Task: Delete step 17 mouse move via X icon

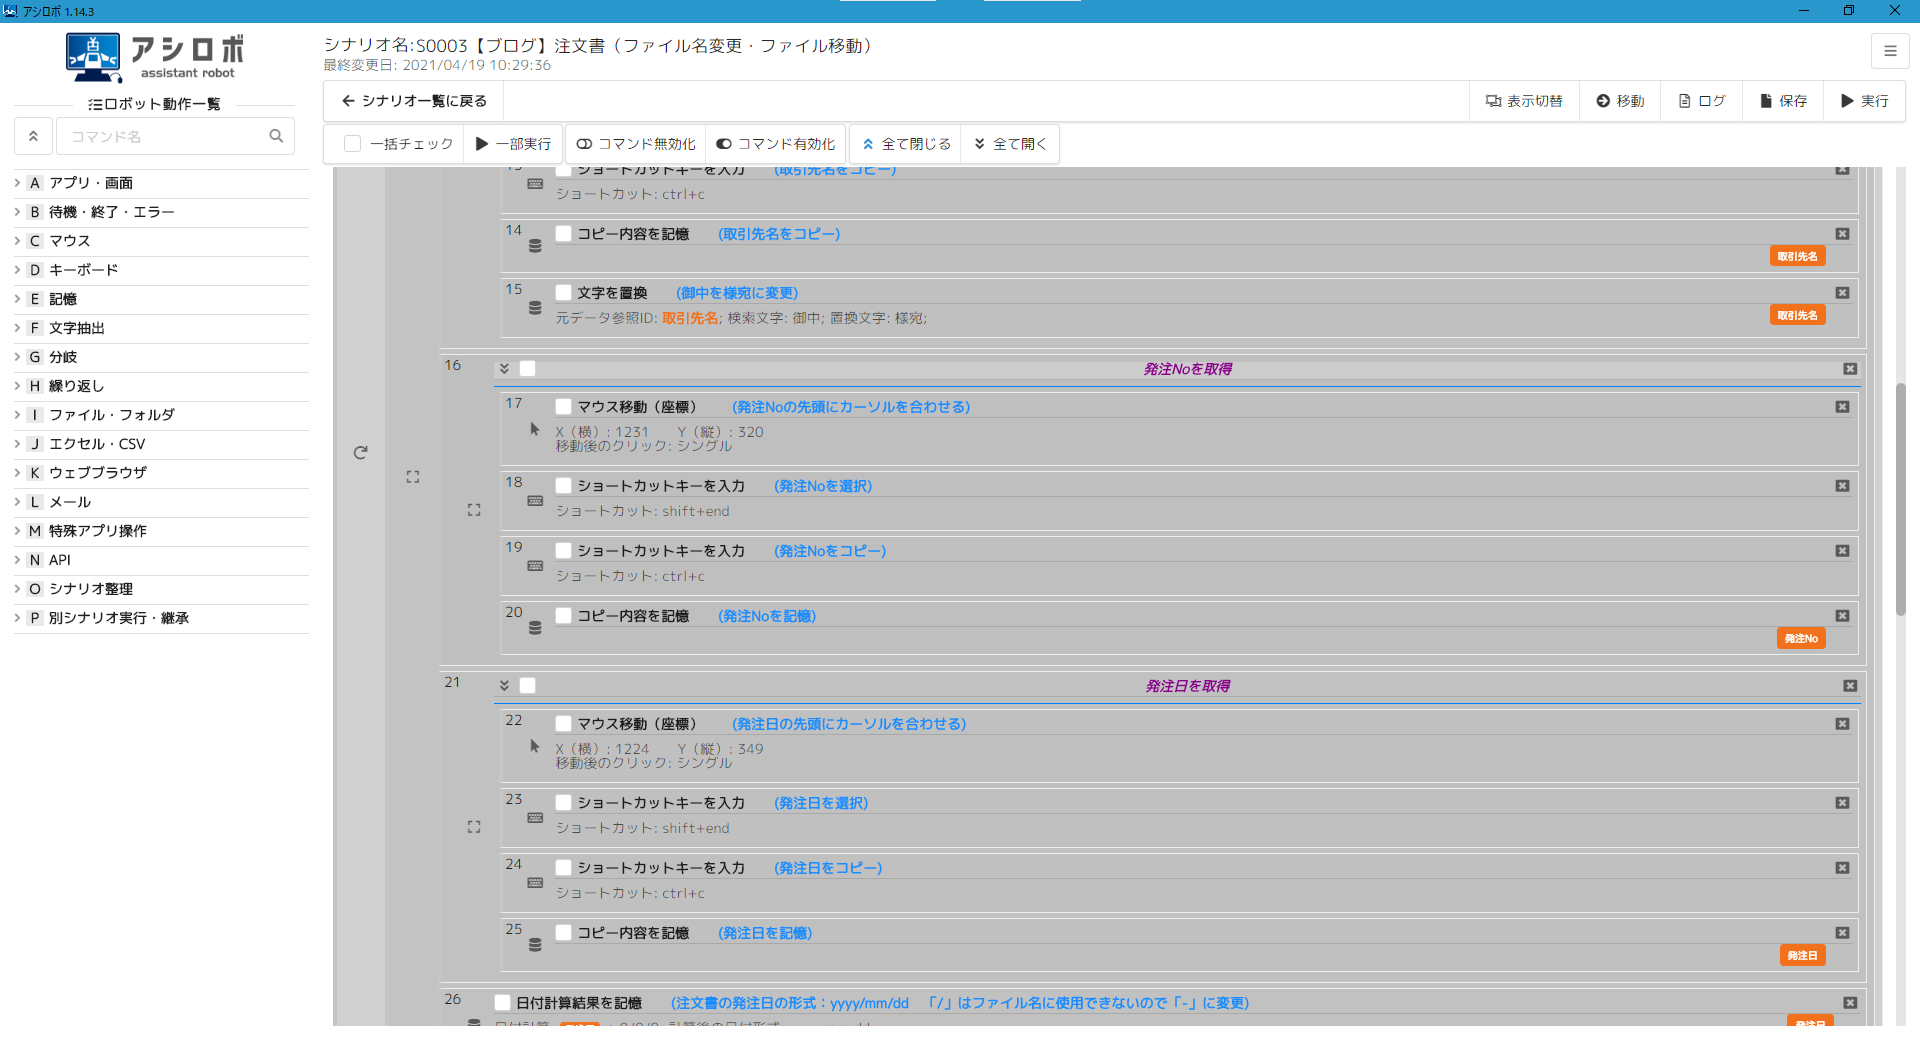Action: coord(1842,407)
